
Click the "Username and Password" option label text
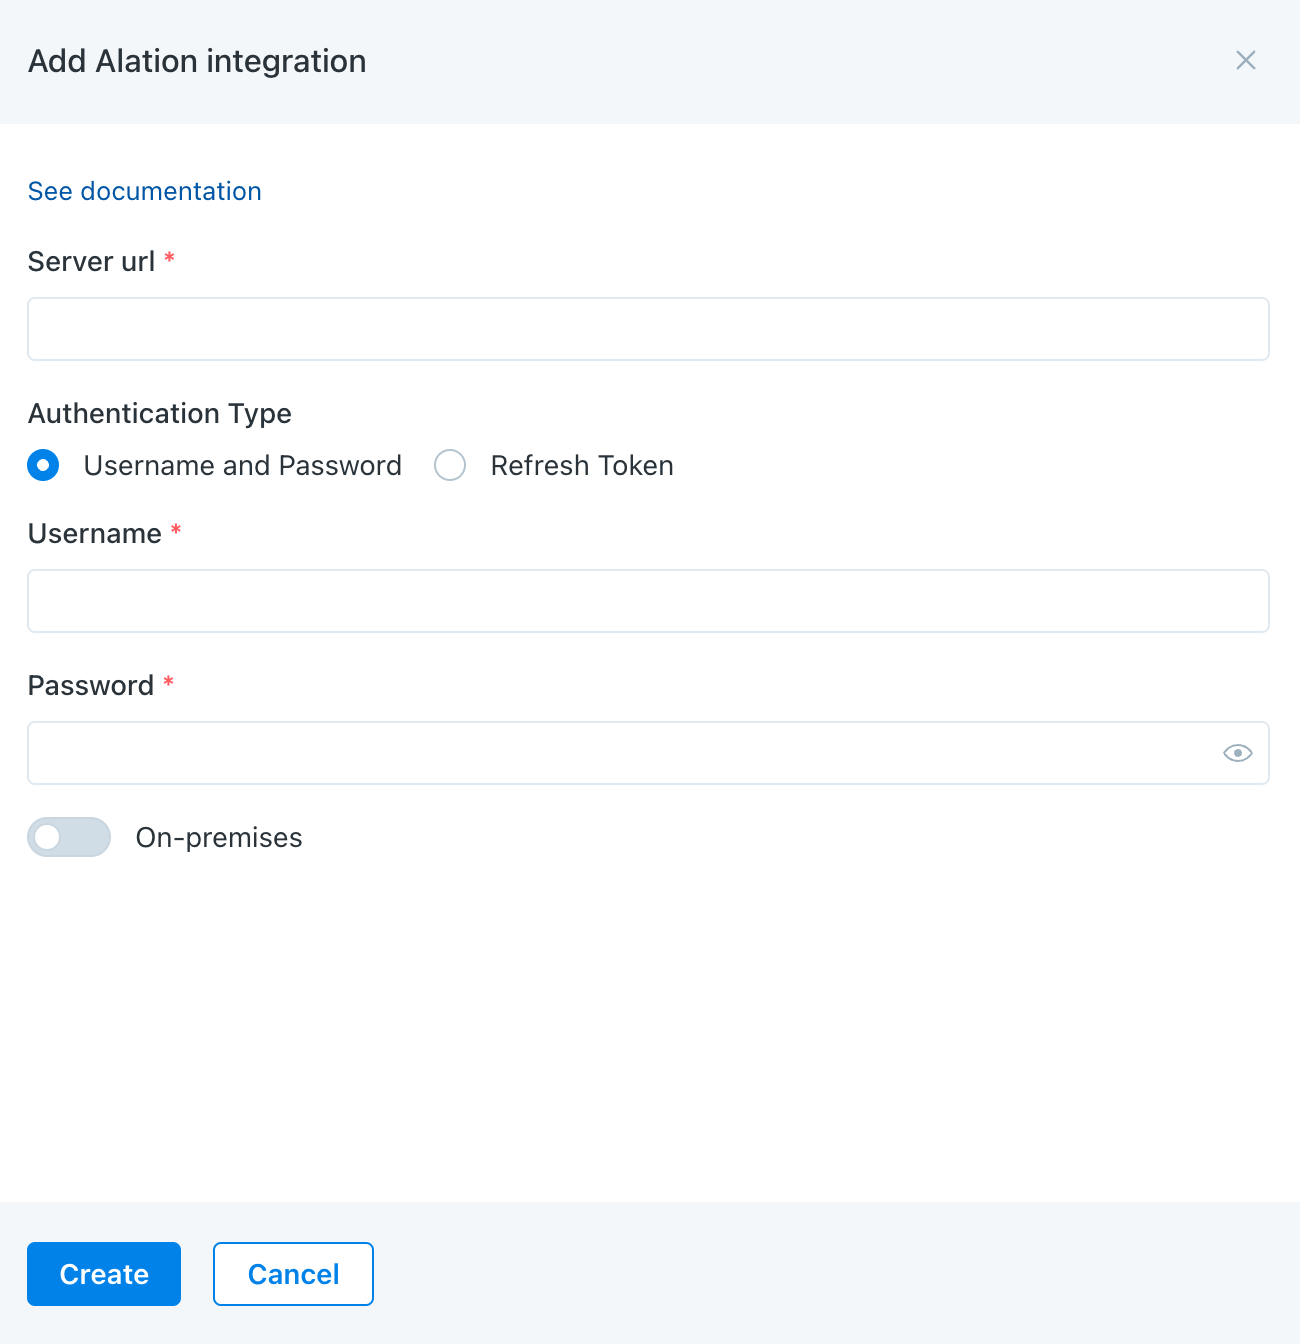click(242, 466)
